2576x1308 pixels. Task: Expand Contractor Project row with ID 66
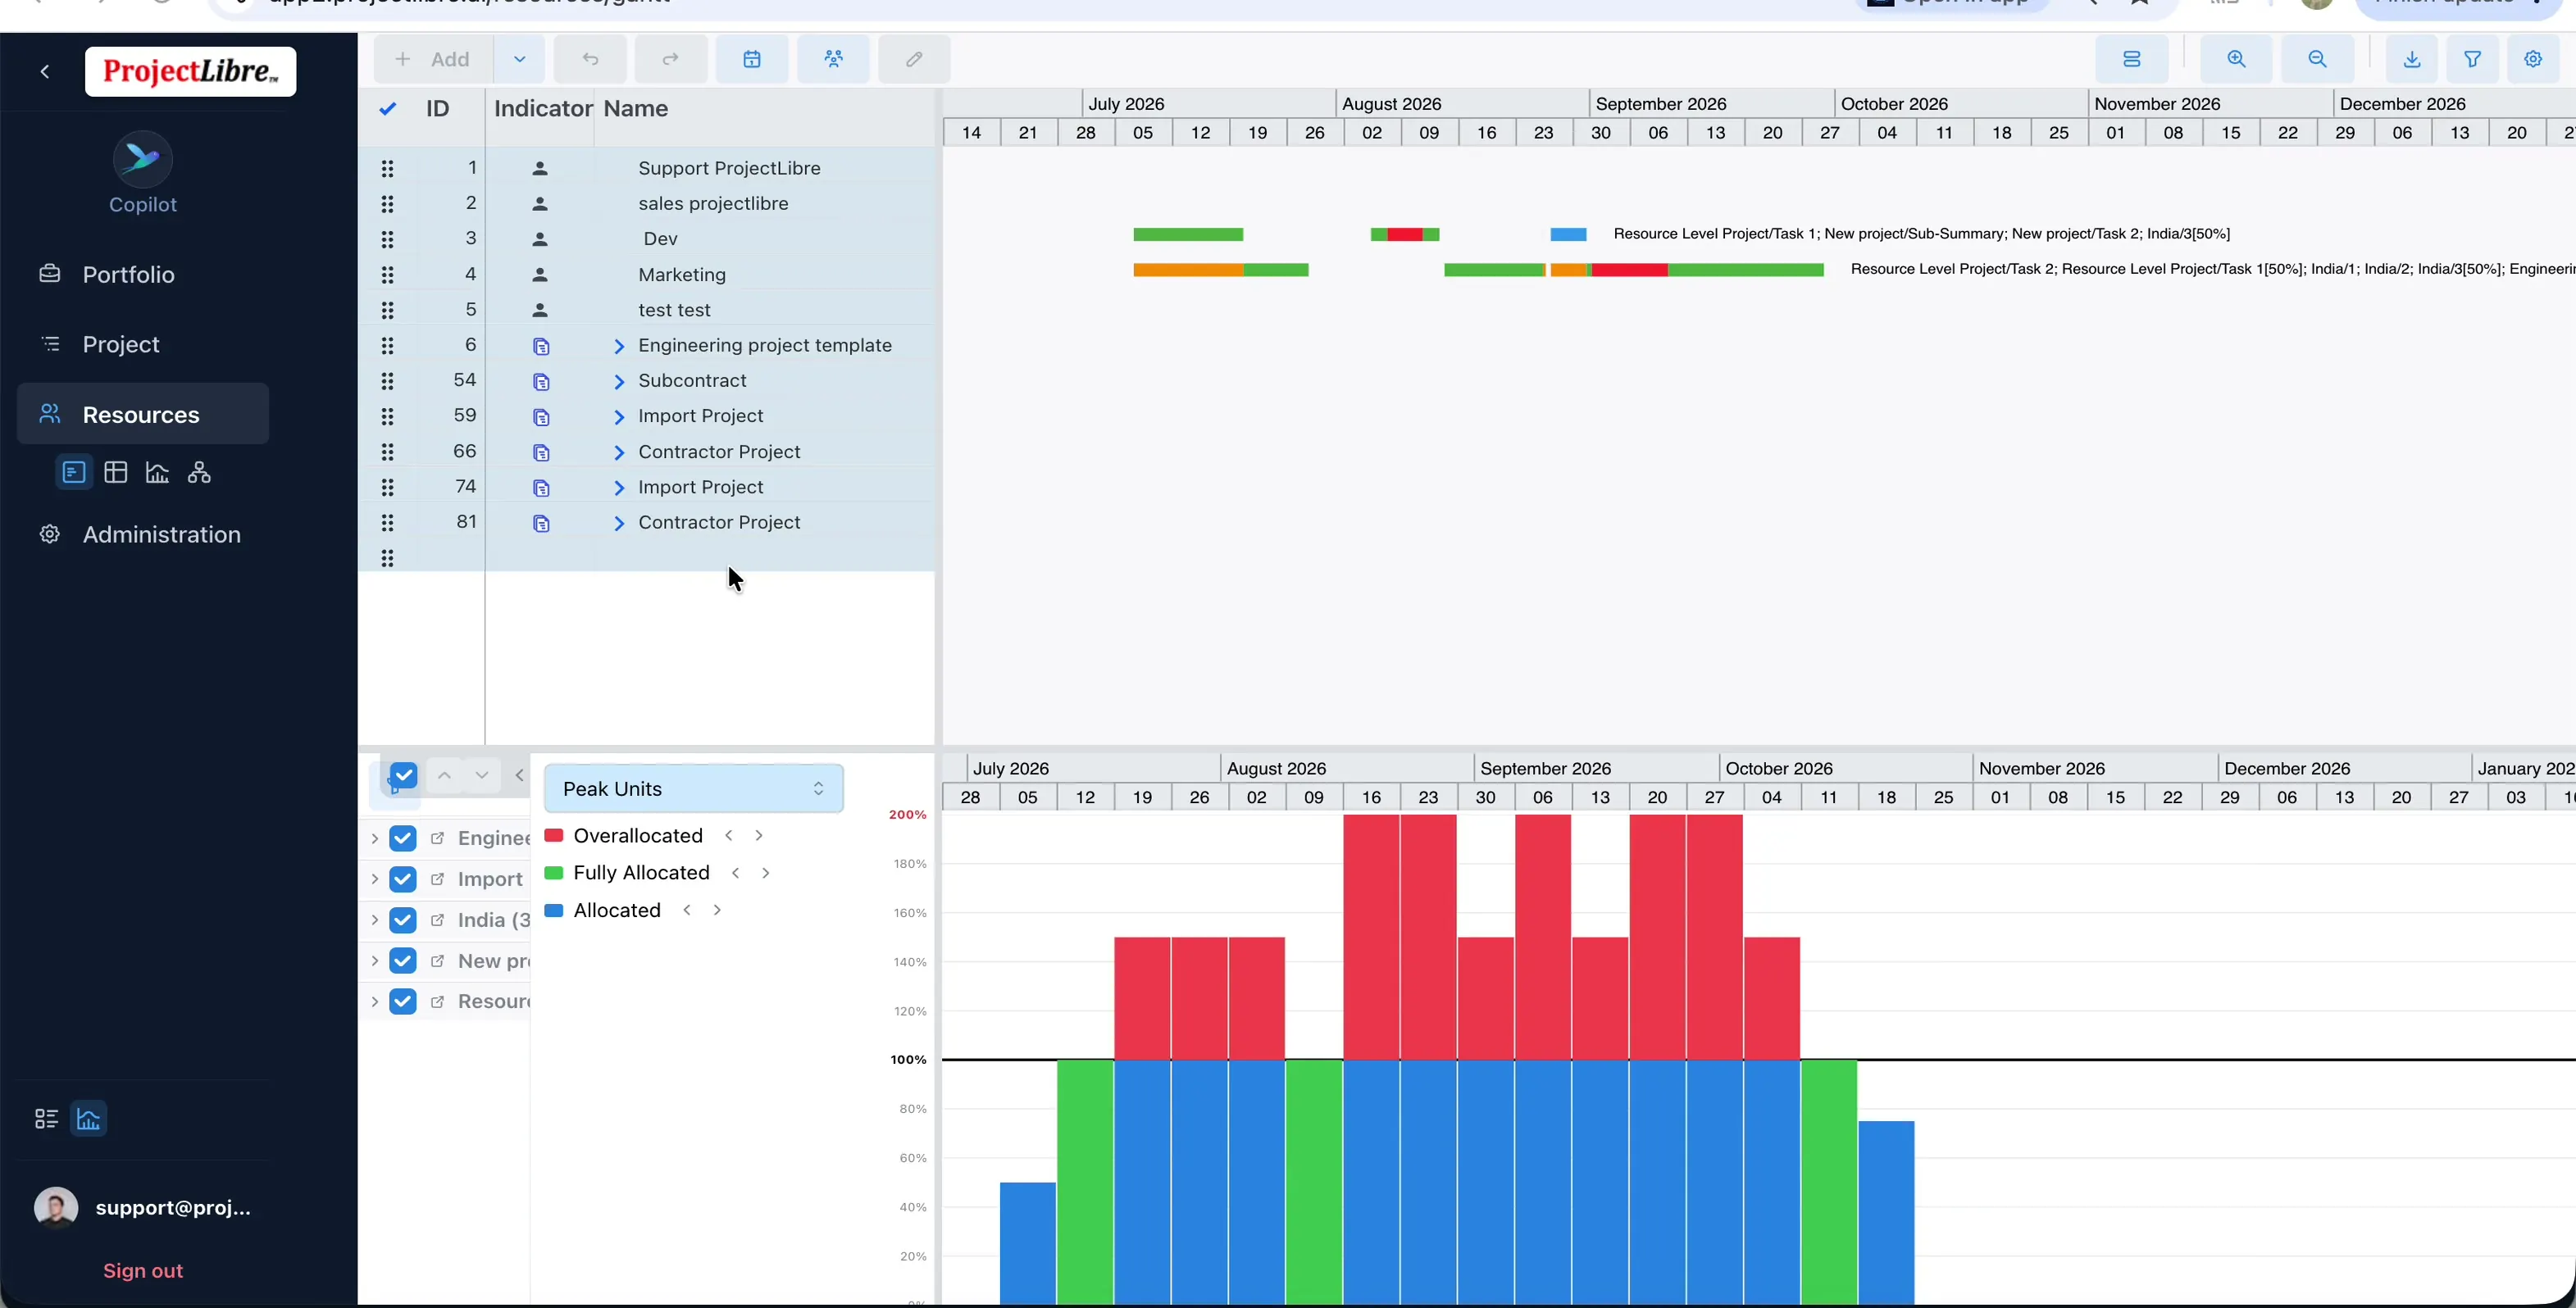tap(619, 453)
